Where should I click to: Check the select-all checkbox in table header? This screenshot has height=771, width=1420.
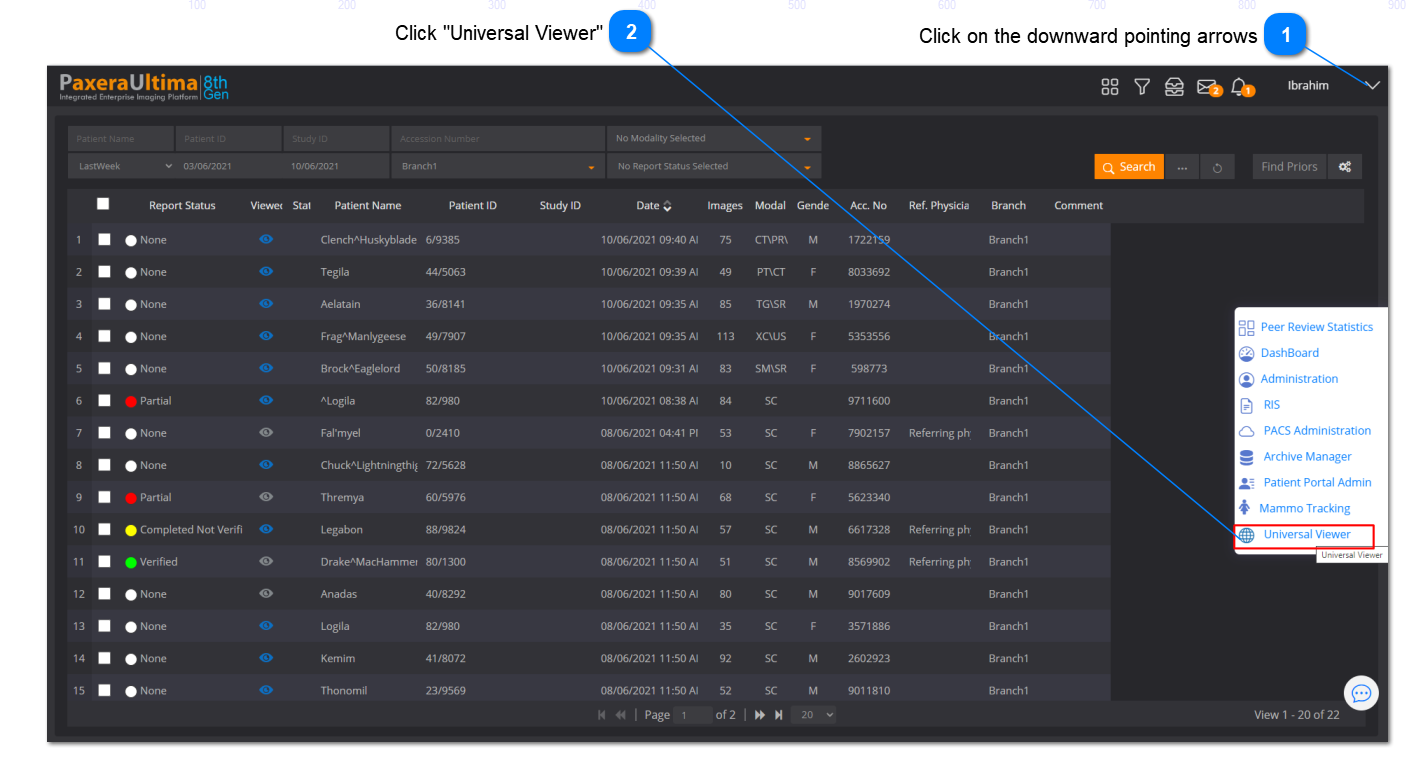click(103, 204)
